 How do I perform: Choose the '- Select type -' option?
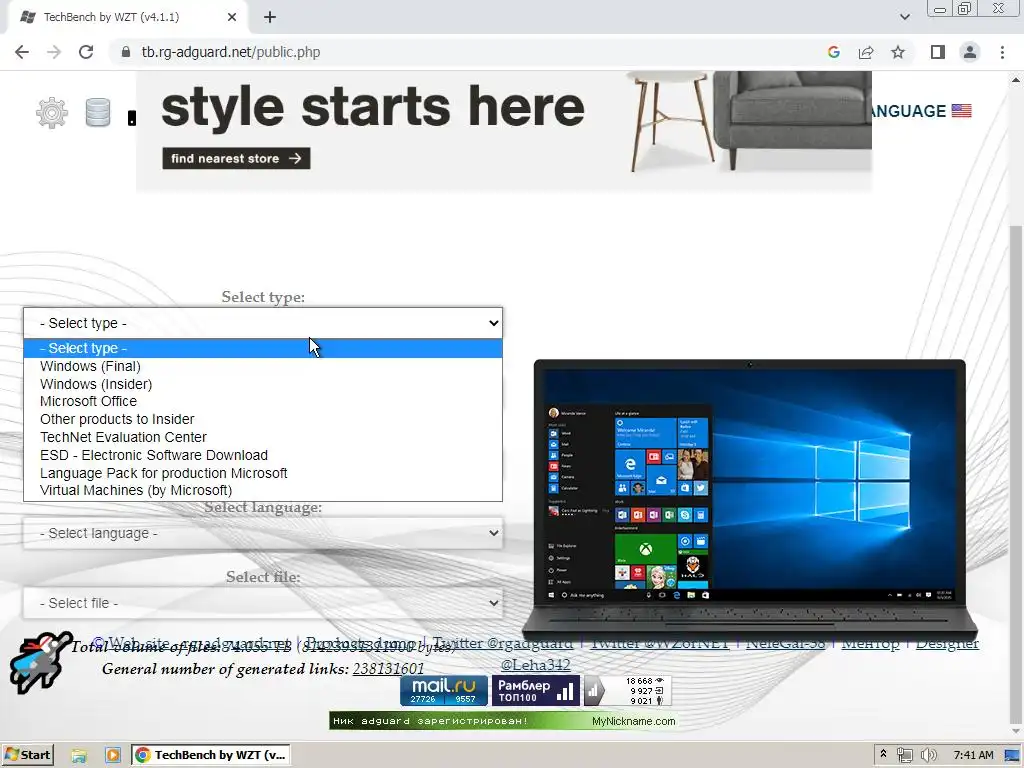point(263,349)
